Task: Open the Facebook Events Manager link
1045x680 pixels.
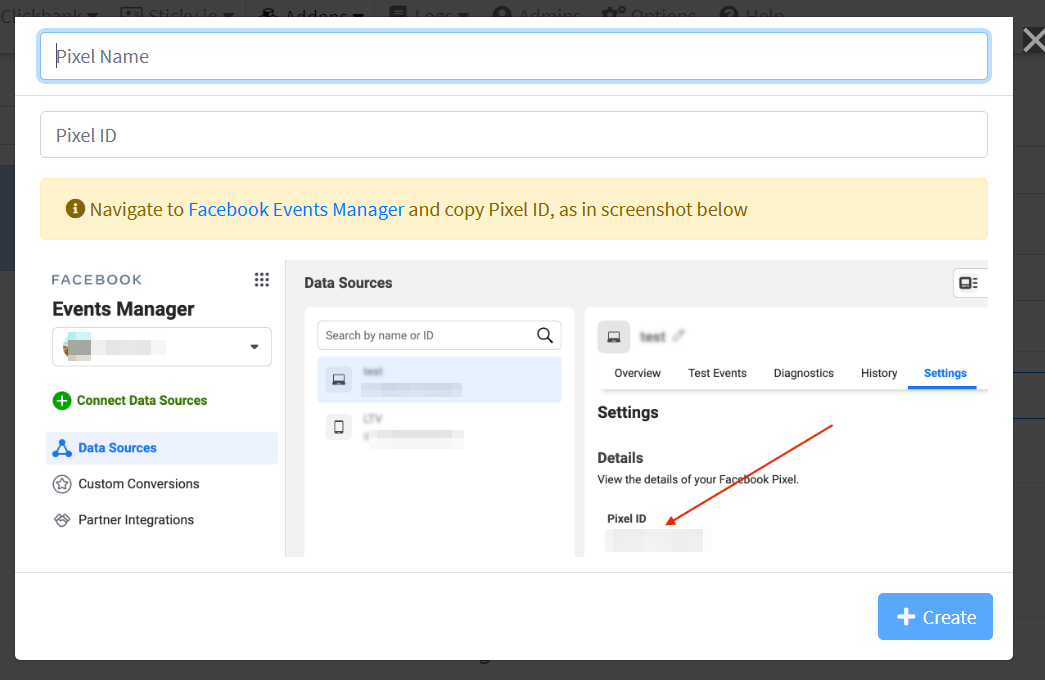Action: [296, 210]
